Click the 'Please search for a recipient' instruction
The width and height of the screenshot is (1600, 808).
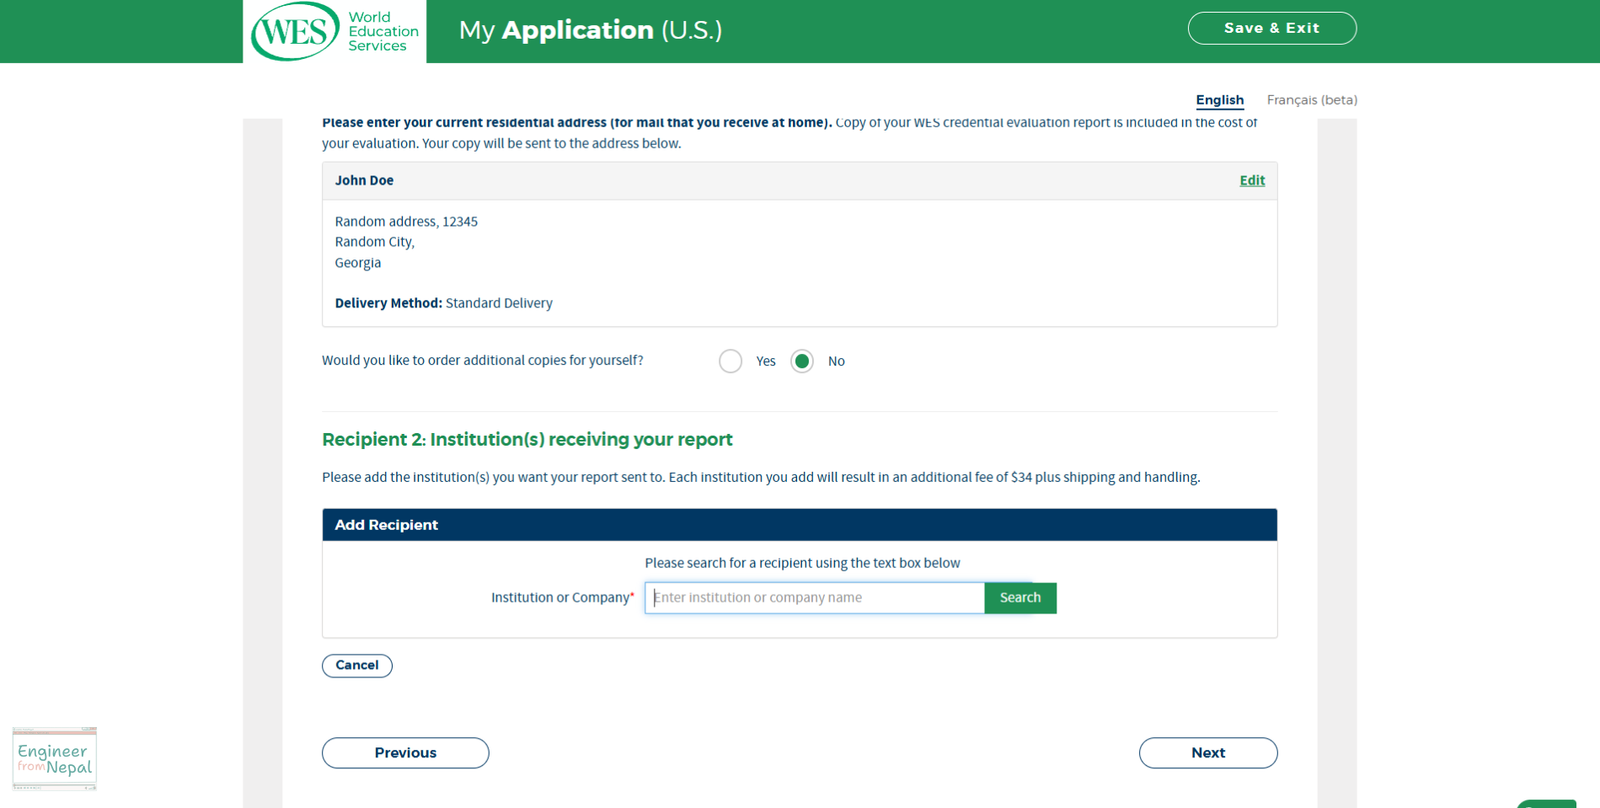click(x=802, y=563)
